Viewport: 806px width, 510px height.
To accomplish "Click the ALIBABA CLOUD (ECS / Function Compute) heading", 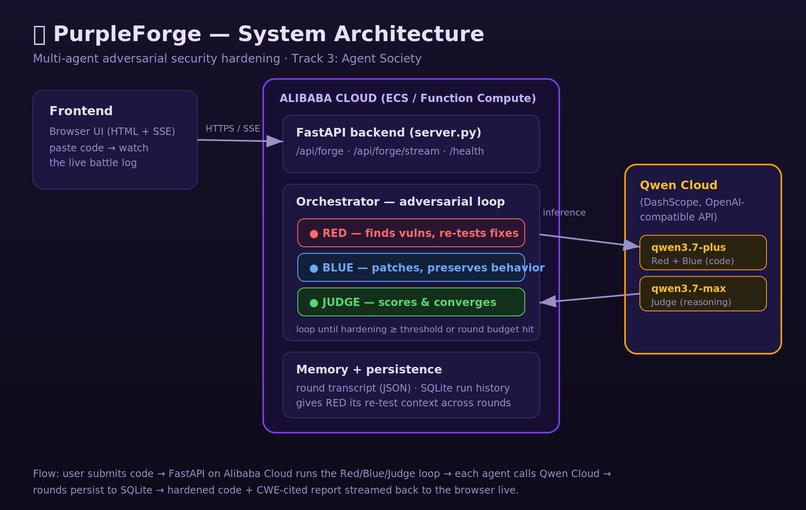I will 408,98.
